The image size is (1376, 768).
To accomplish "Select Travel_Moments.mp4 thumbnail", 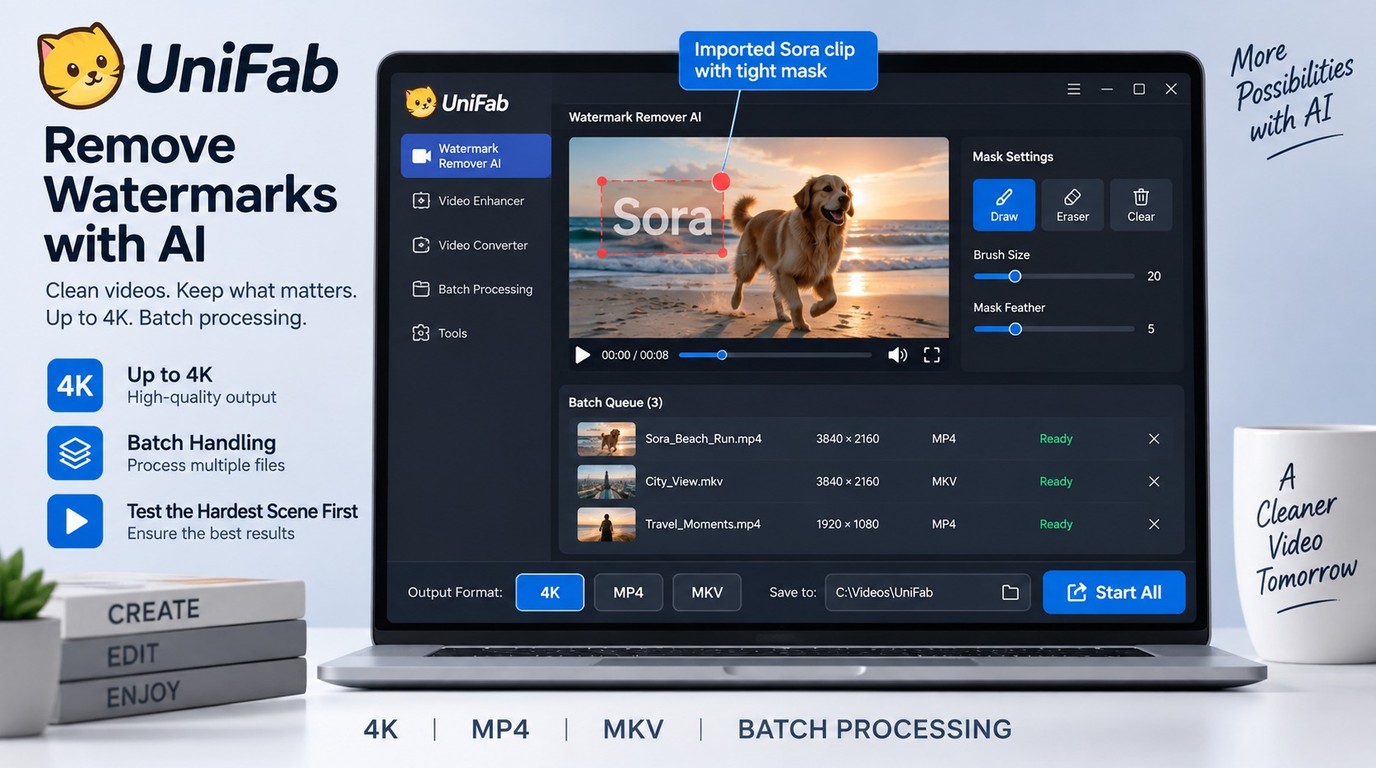I will pyautogui.click(x=606, y=525).
